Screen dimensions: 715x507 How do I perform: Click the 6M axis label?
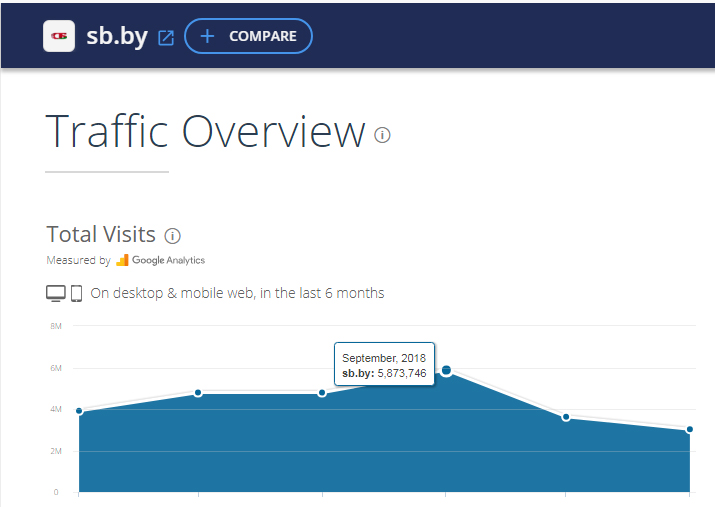[56, 368]
